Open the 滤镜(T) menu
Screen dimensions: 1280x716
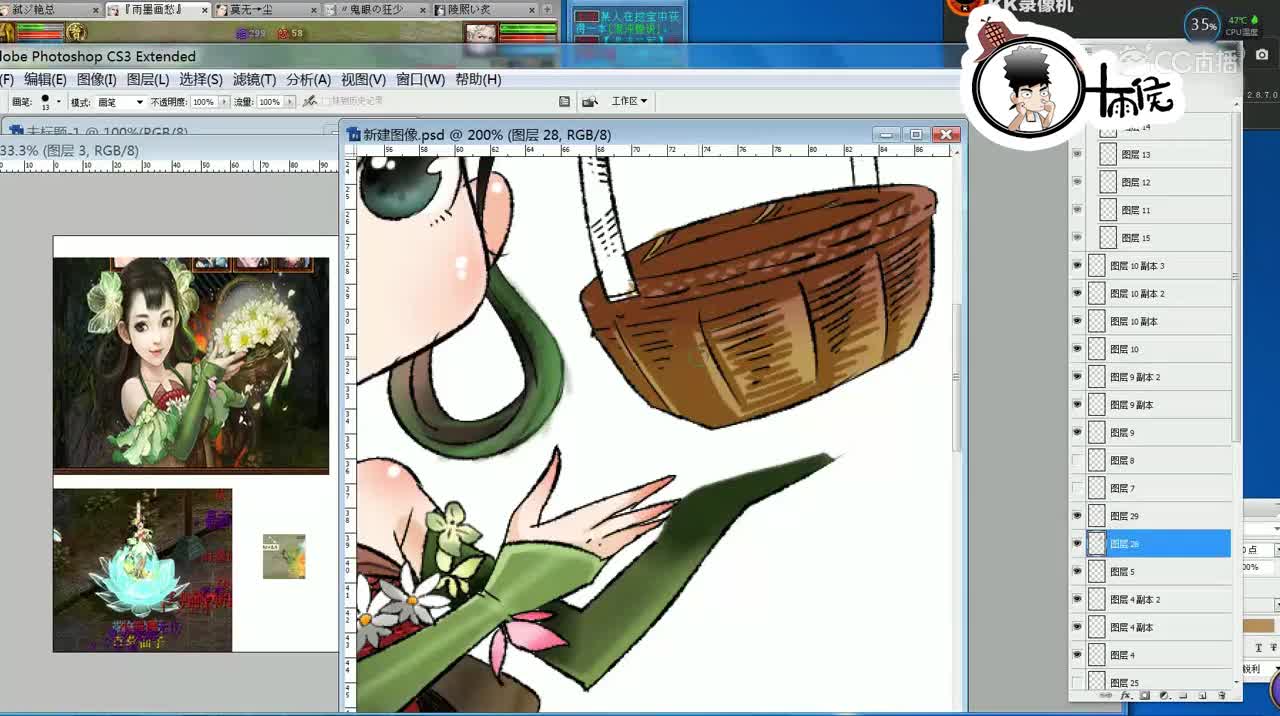(254, 79)
